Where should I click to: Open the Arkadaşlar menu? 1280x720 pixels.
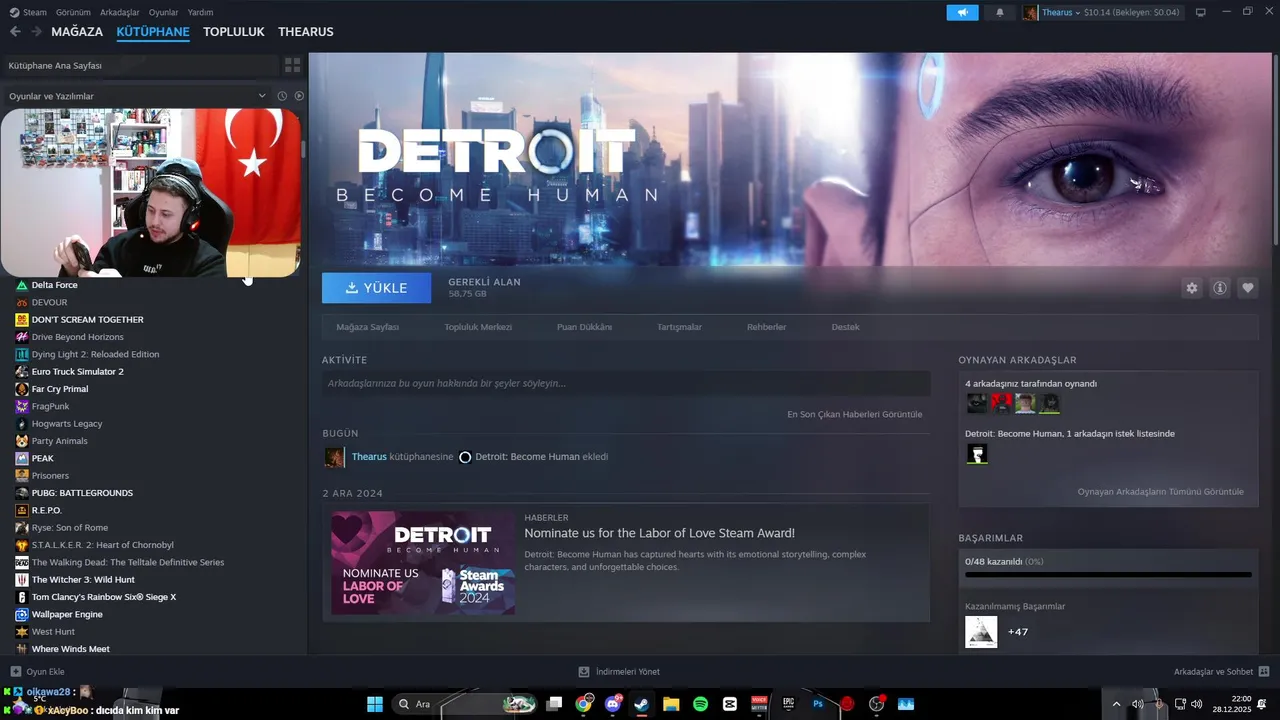(x=120, y=12)
